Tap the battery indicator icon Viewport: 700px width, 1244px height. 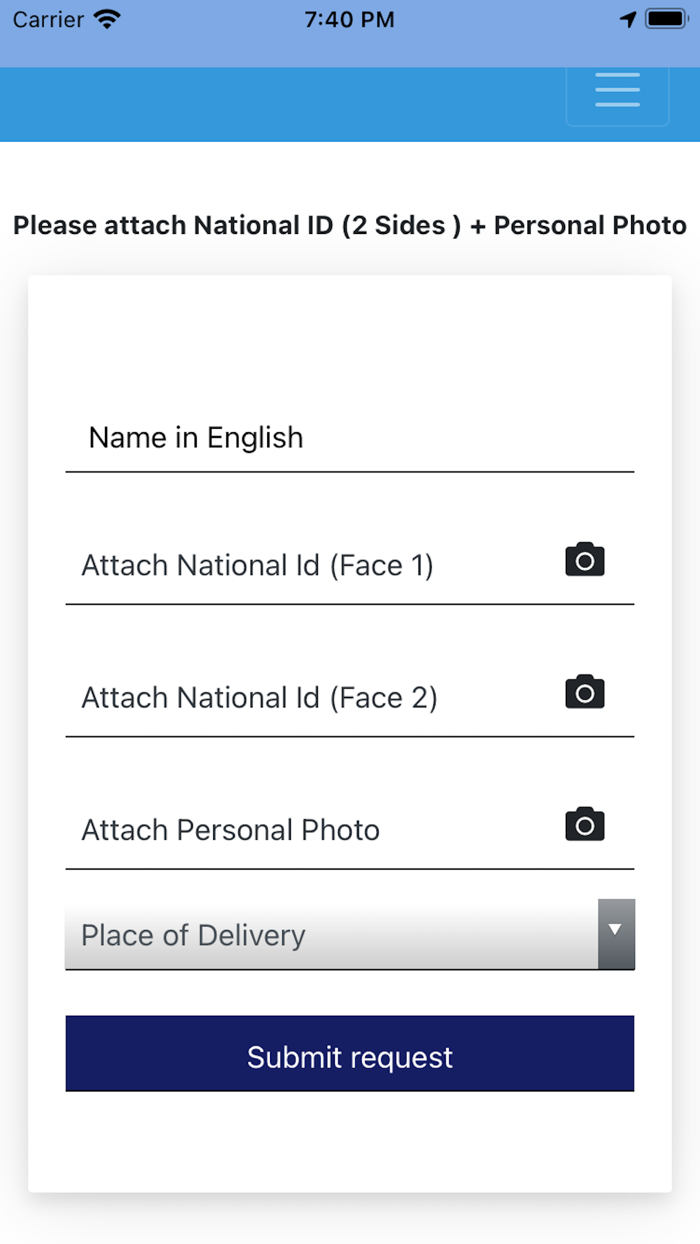pyautogui.click(x=664, y=19)
